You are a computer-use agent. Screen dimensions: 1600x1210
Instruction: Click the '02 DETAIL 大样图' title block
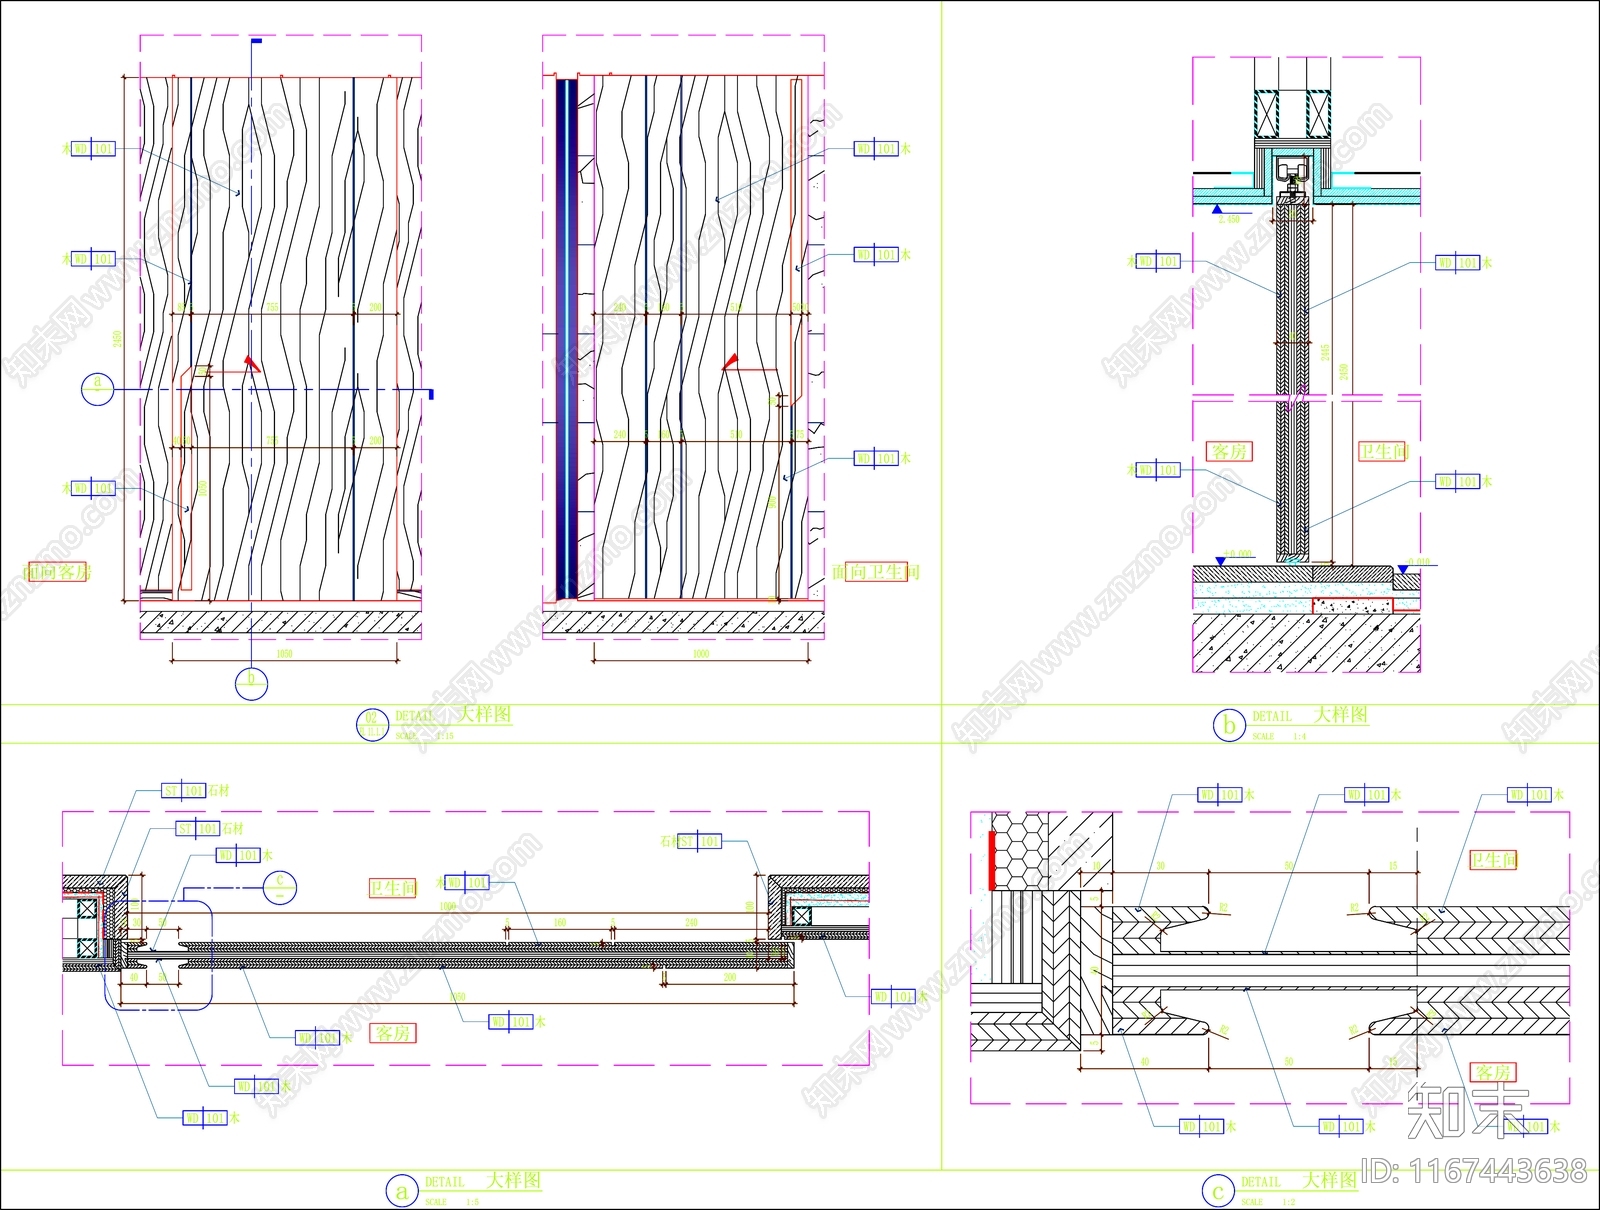pyautogui.click(x=436, y=723)
